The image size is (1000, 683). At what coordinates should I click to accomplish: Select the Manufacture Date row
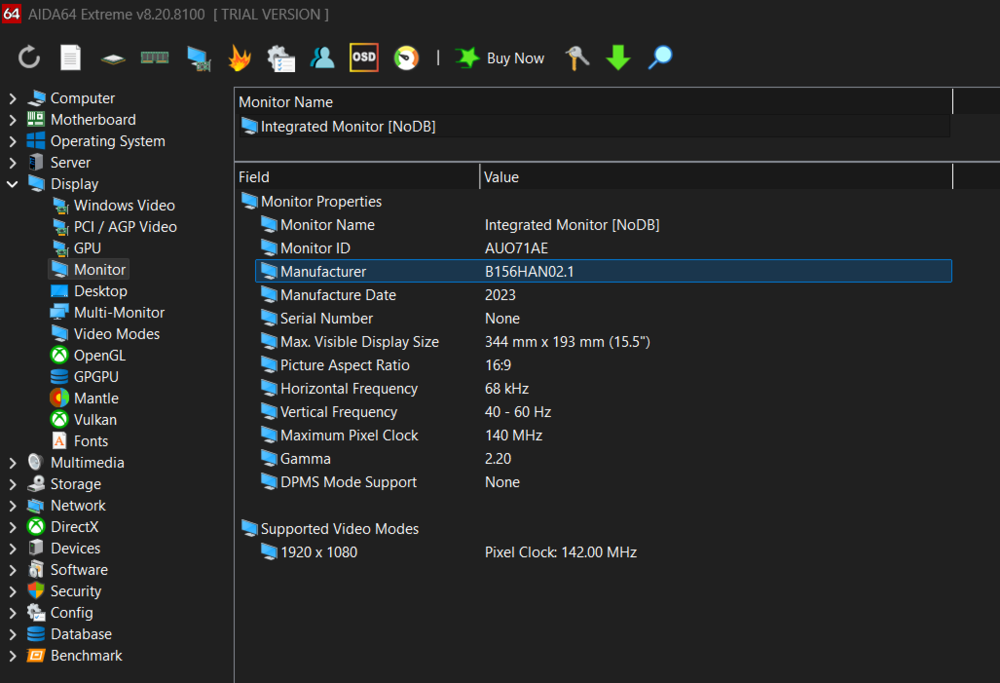click(x=603, y=295)
